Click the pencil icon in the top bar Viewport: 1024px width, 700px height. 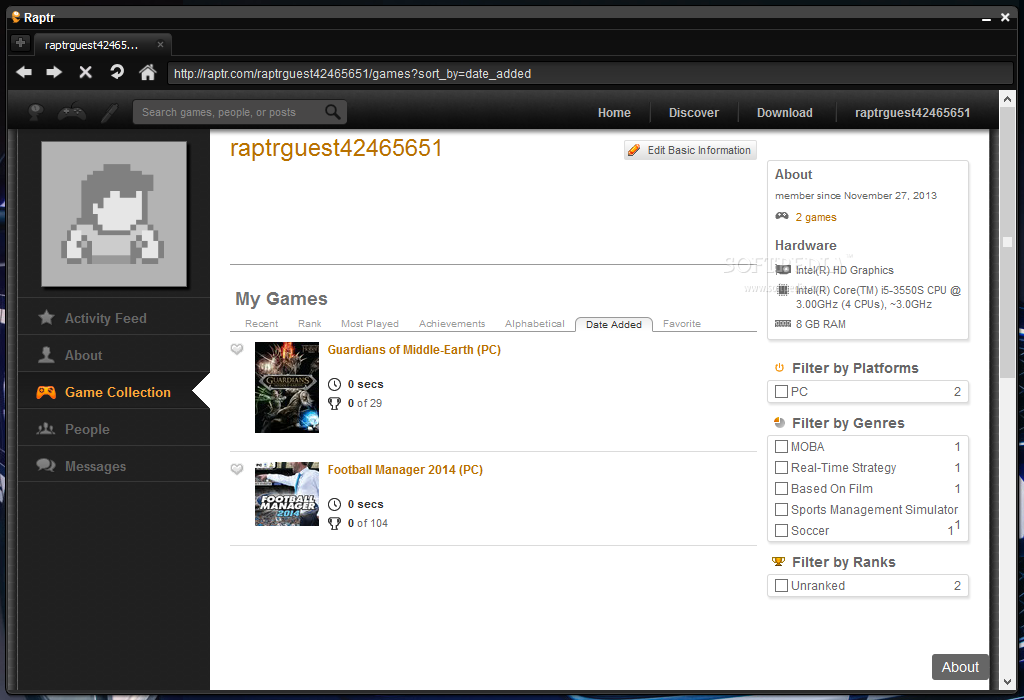click(x=109, y=112)
